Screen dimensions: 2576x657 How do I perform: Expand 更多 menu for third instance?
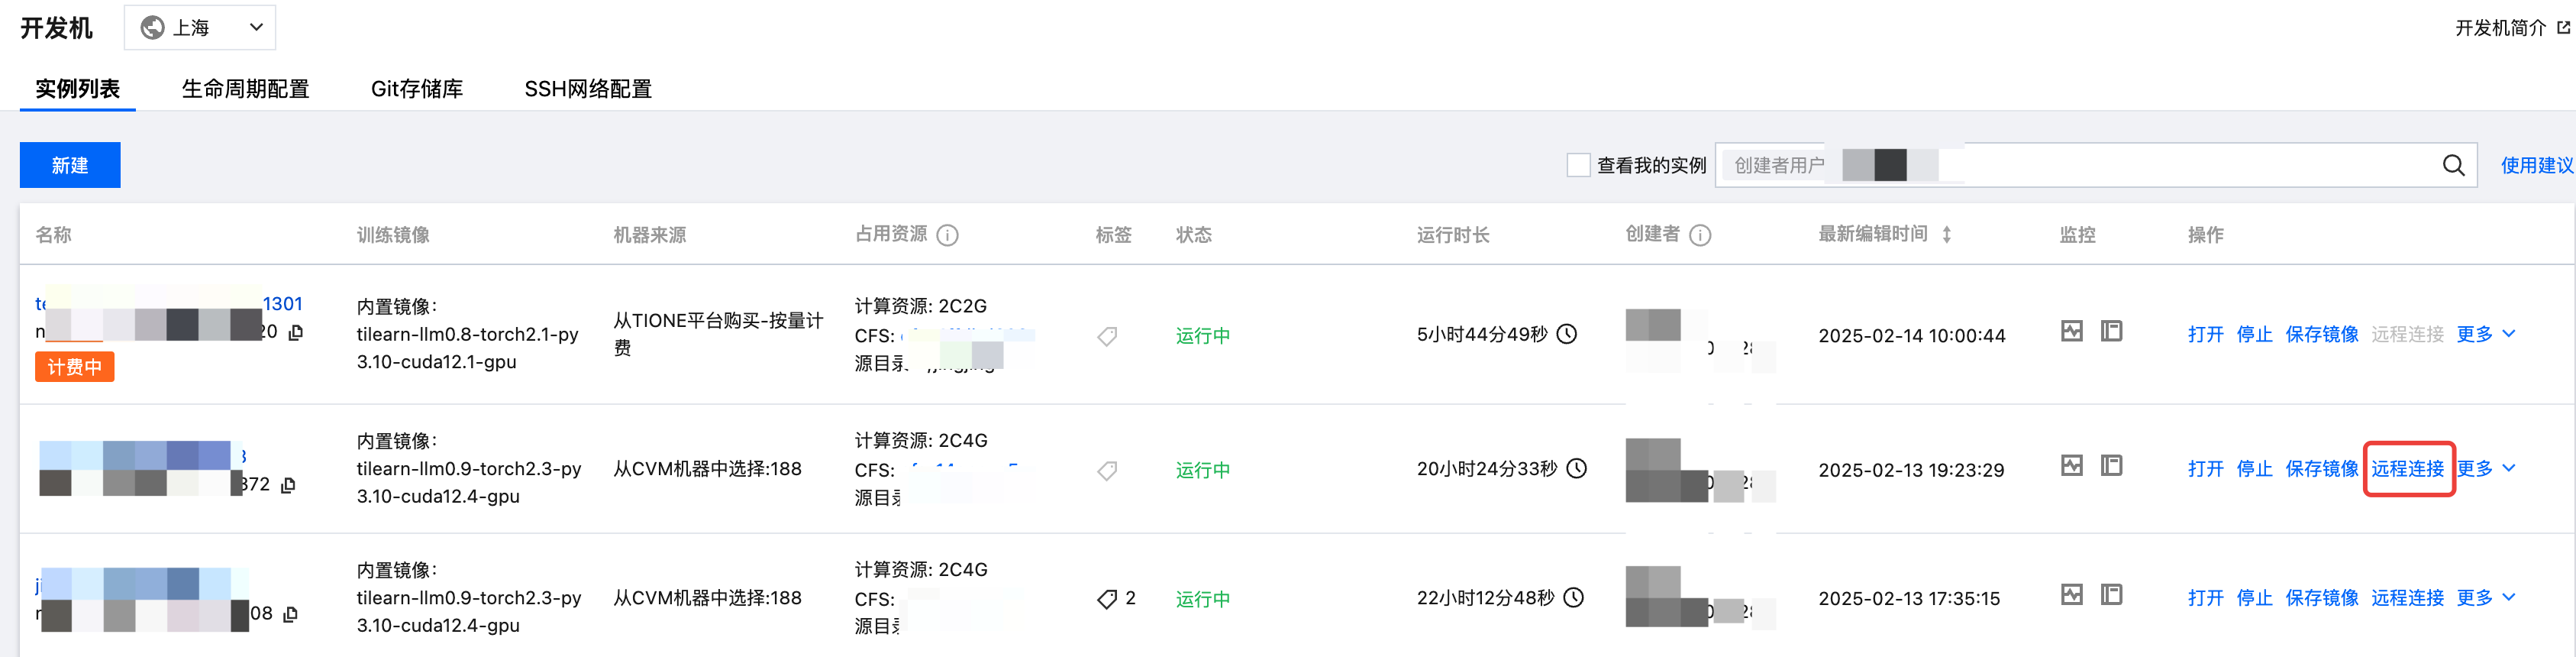click(x=2485, y=598)
